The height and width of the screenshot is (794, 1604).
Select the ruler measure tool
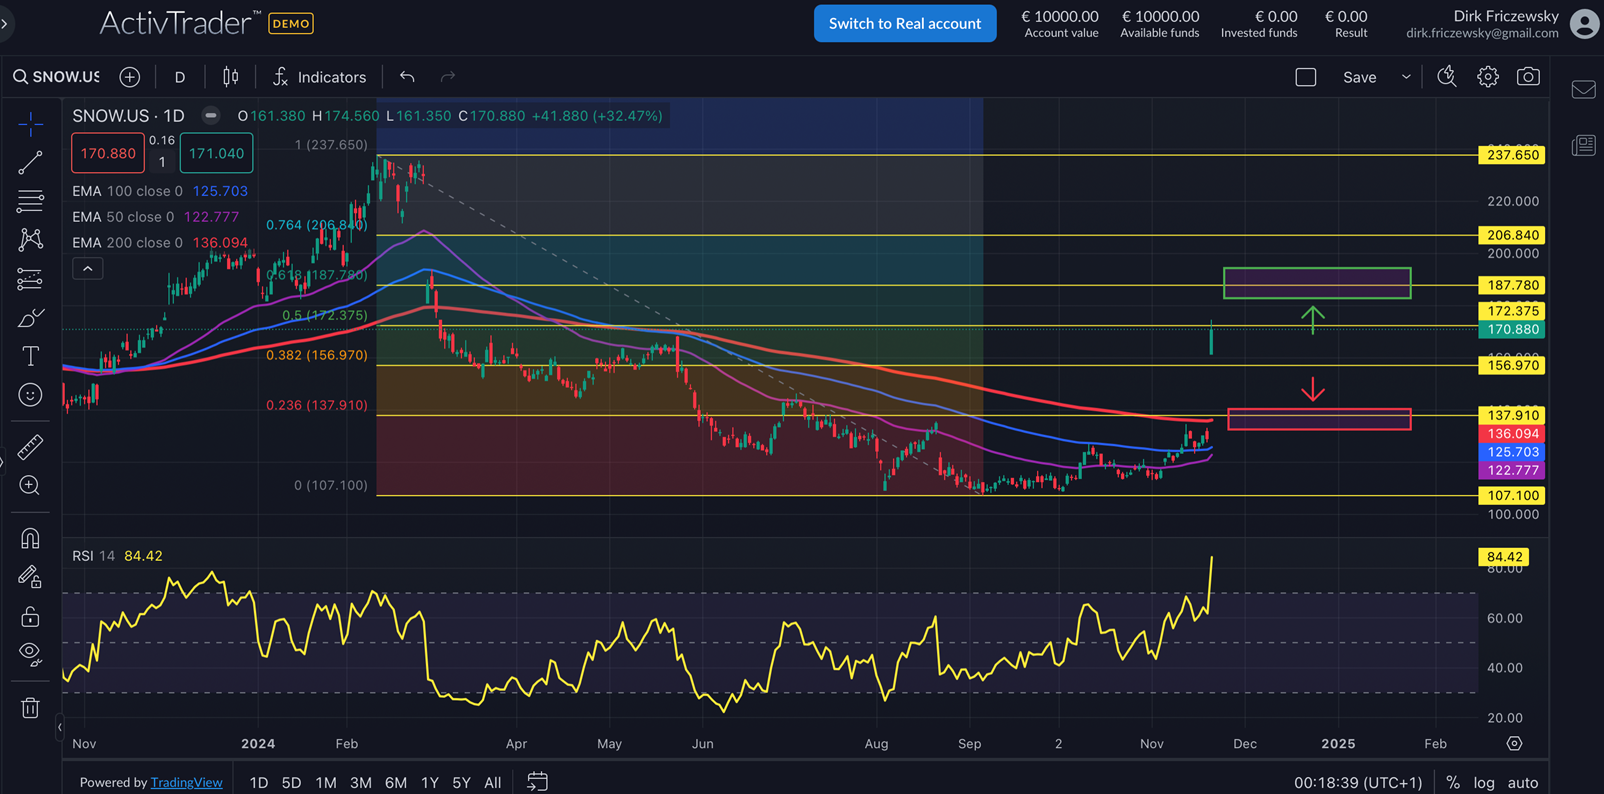tap(30, 446)
